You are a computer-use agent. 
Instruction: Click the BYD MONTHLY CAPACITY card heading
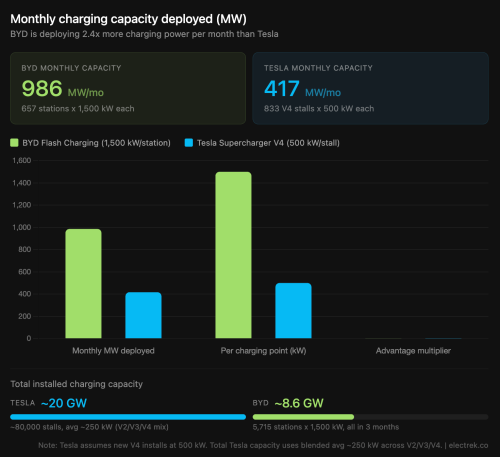point(71,68)
